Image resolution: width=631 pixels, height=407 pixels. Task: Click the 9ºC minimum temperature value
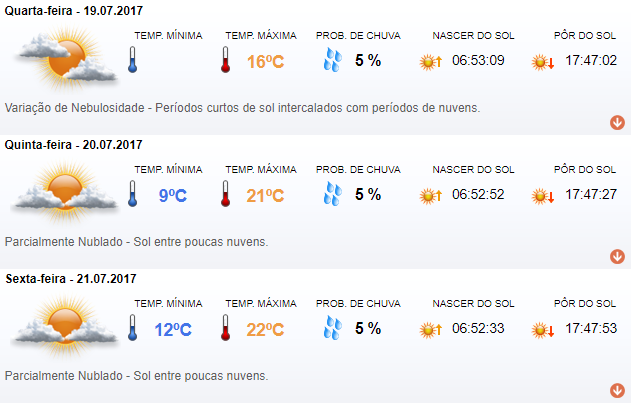tap(173, 196)
